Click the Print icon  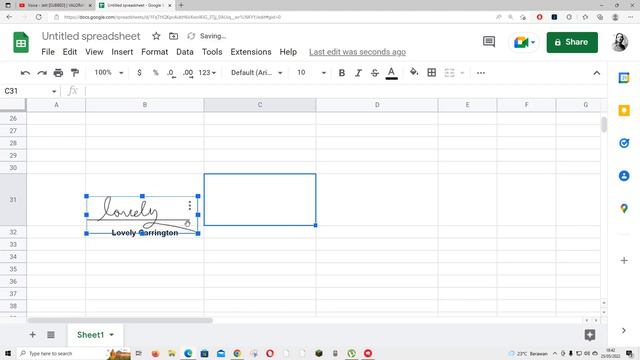click(x=58, y=73)
